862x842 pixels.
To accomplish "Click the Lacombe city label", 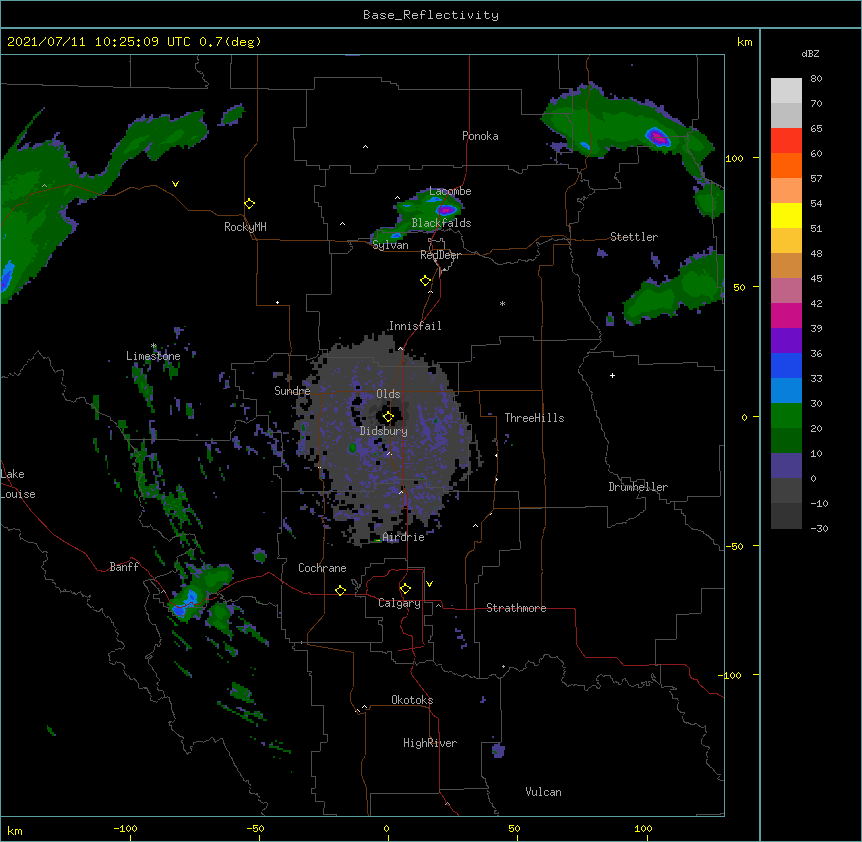I will coord(450,191).
